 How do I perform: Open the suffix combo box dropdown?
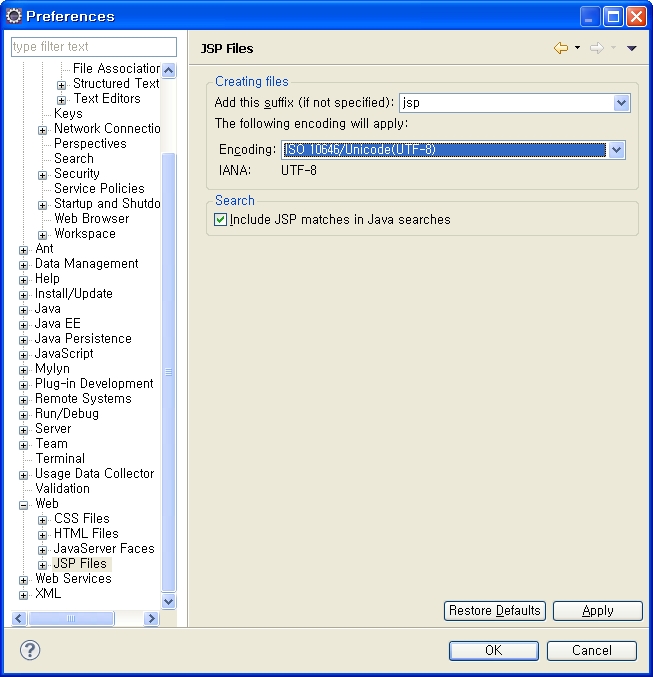621,103
